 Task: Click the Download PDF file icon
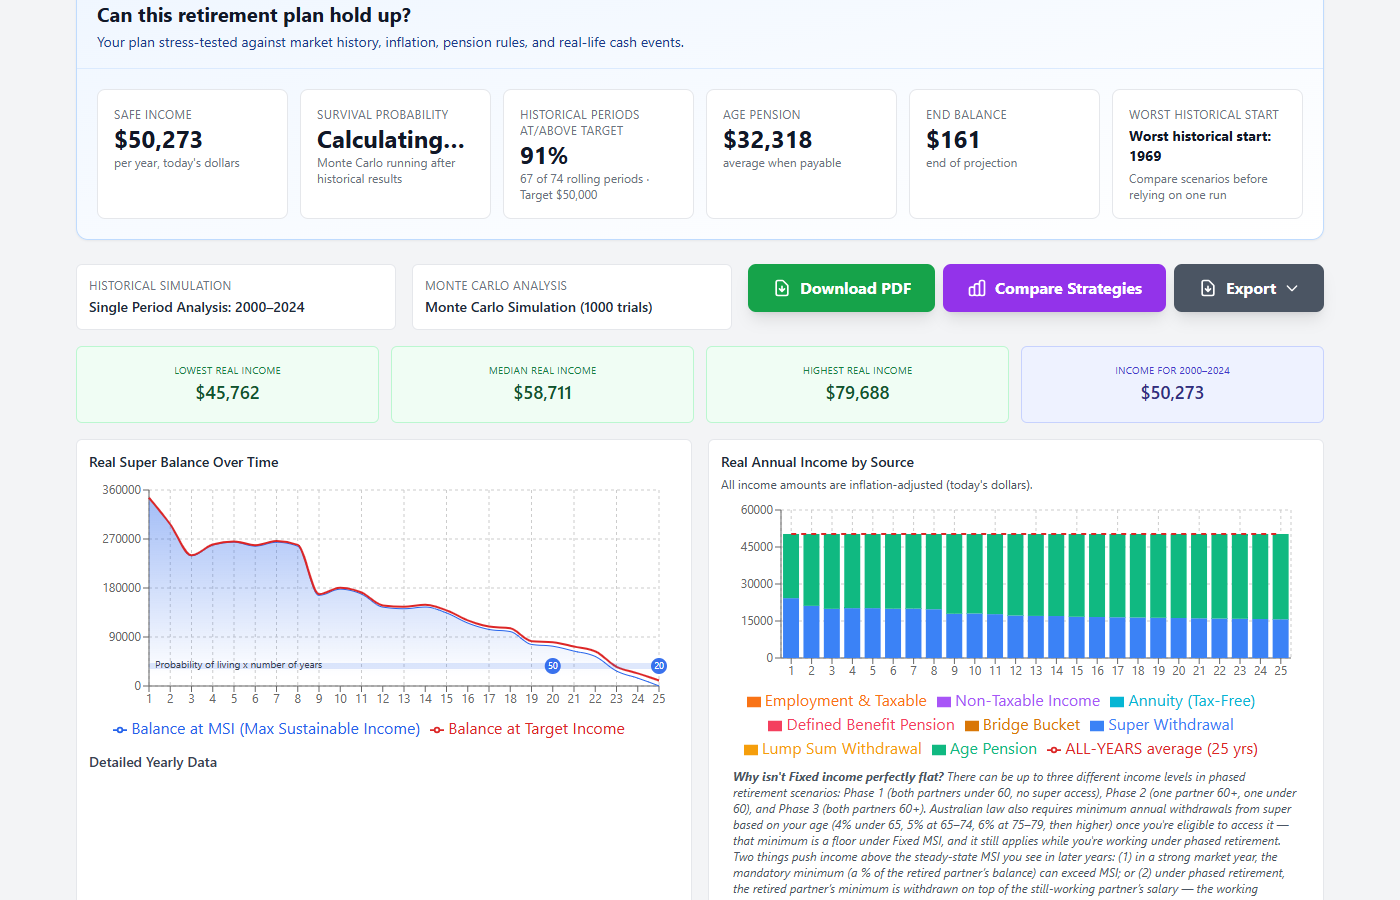click(x=782, y=288)
